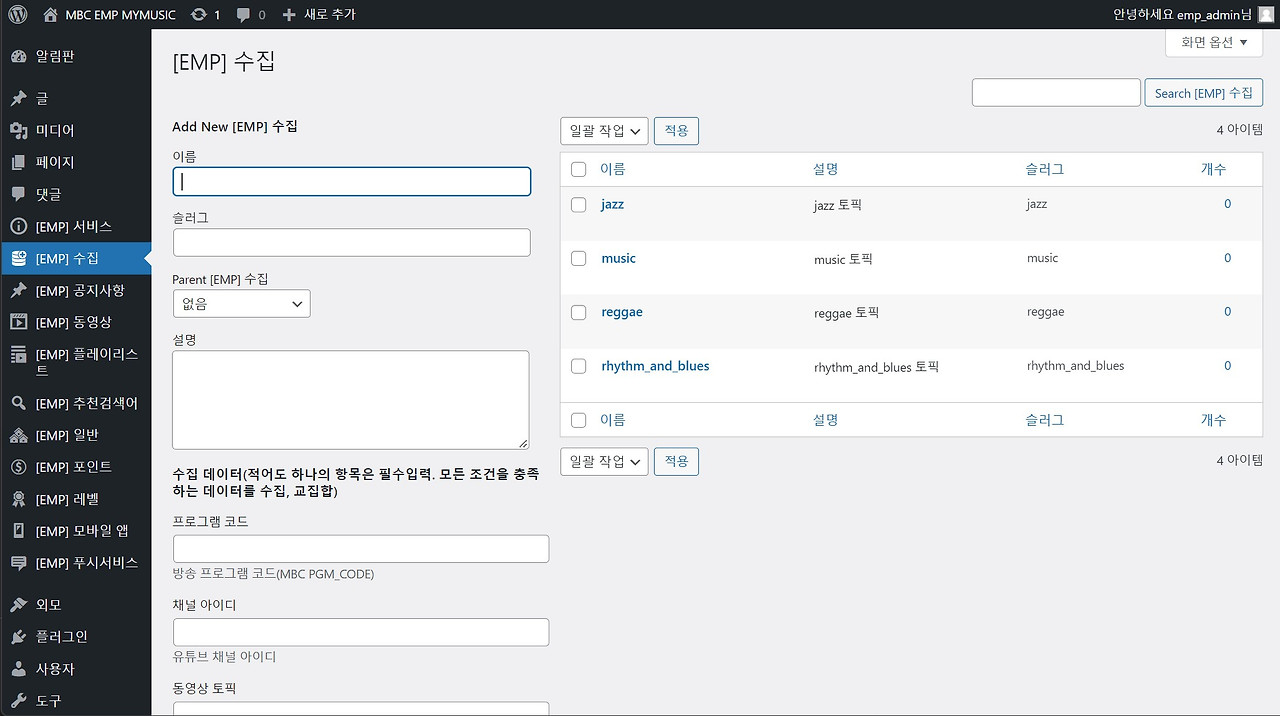Click the top 적용 button
This screenshot has height=716, width=1280.
coord(676,131)
